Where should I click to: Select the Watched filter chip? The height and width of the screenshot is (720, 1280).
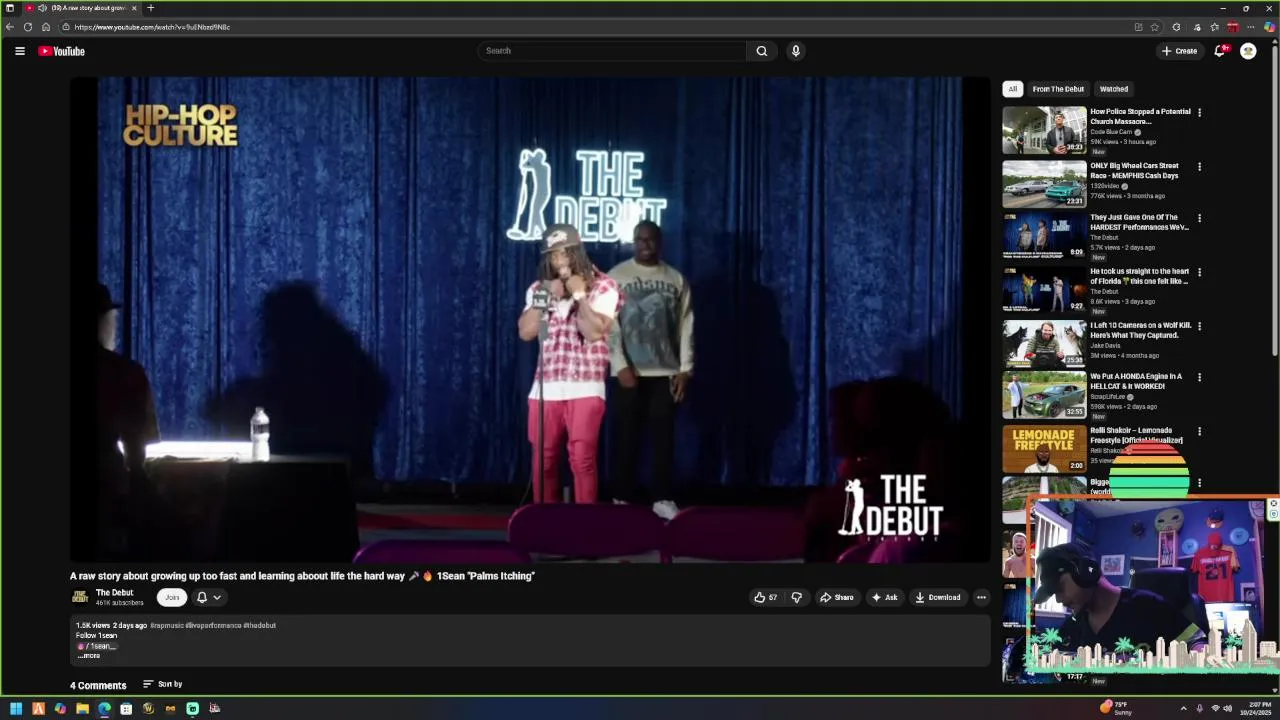[1113, 89]
